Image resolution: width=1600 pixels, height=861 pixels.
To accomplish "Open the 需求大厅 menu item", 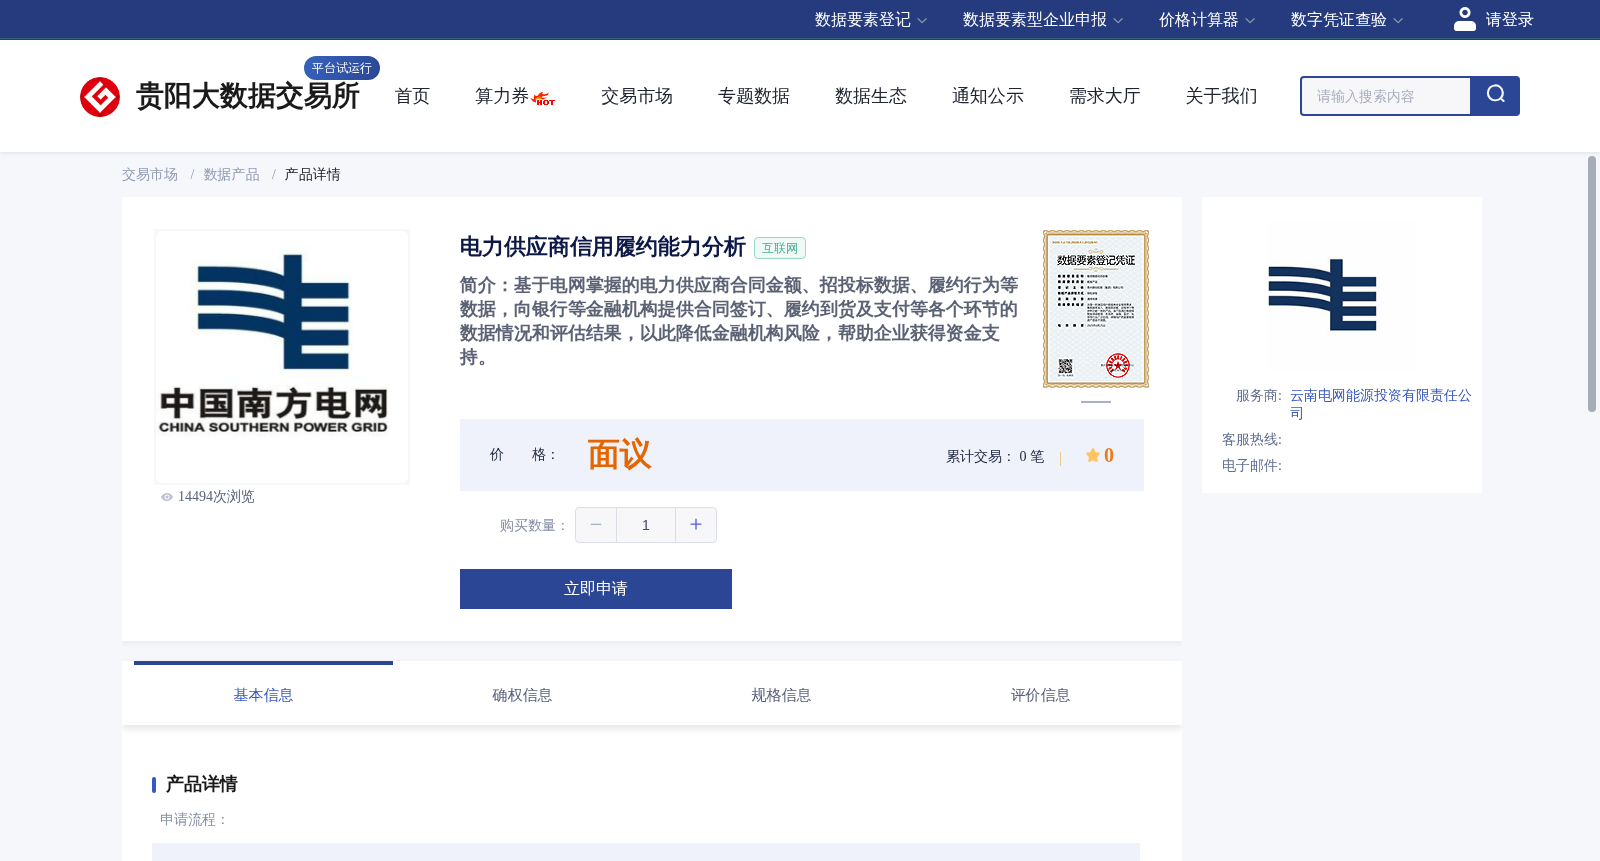I will click(1105, 96).
